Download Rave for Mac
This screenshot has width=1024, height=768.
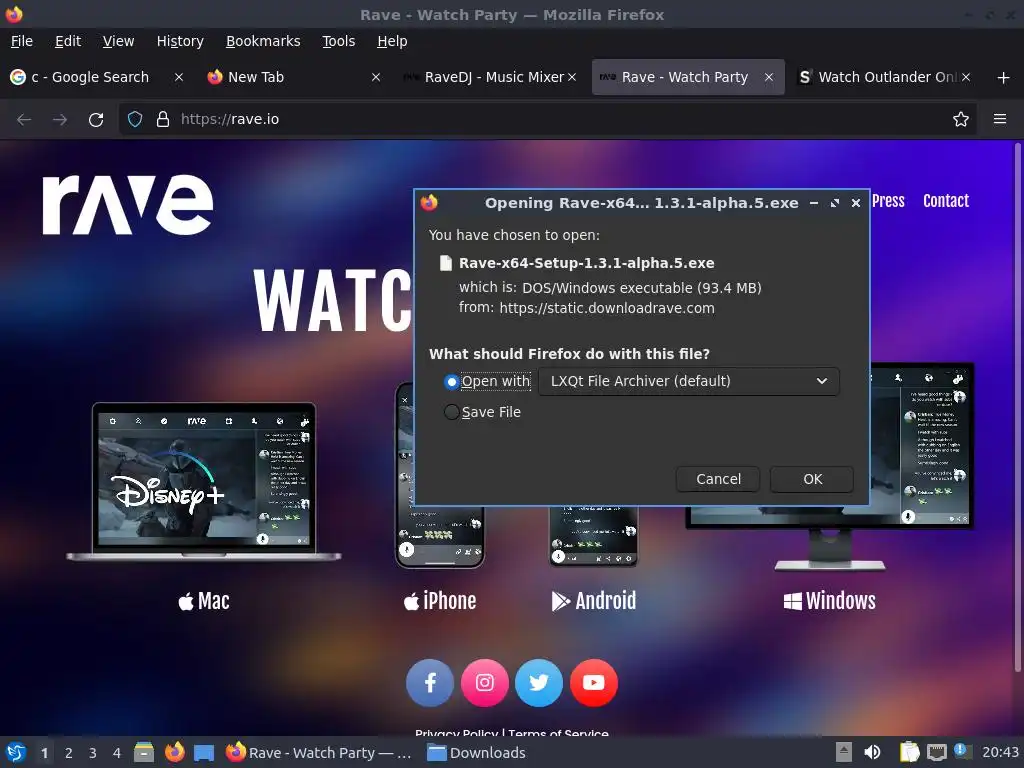(204, 601)
